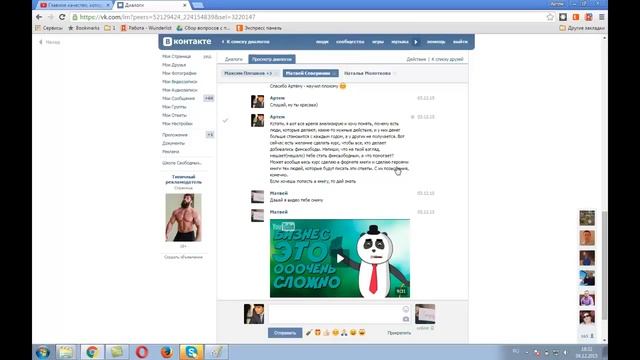Screen dimensions: 640x360
Task: Insert the thumbs-up emoji below message field
Action: [x=326, y=333]
